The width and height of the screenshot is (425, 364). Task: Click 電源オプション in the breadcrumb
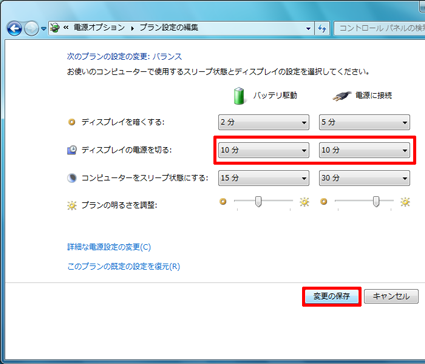[99, 28]
